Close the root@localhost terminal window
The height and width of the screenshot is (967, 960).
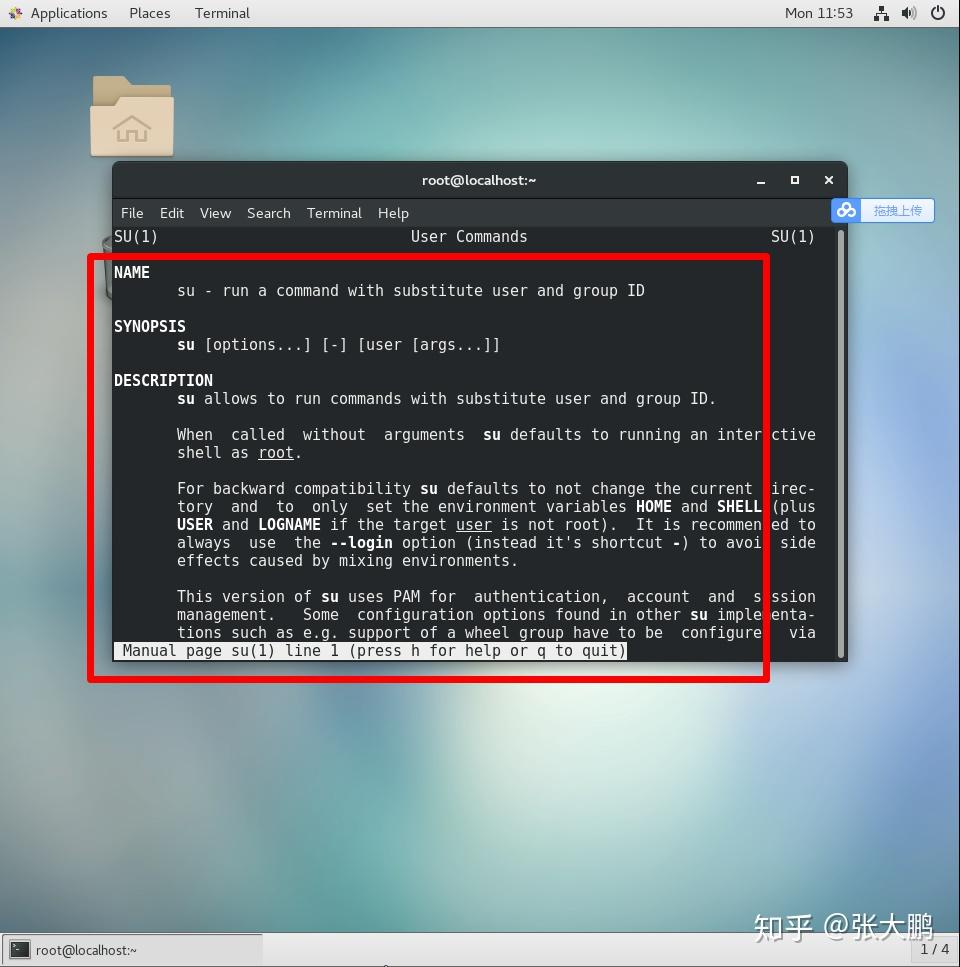tap(829, 180)
